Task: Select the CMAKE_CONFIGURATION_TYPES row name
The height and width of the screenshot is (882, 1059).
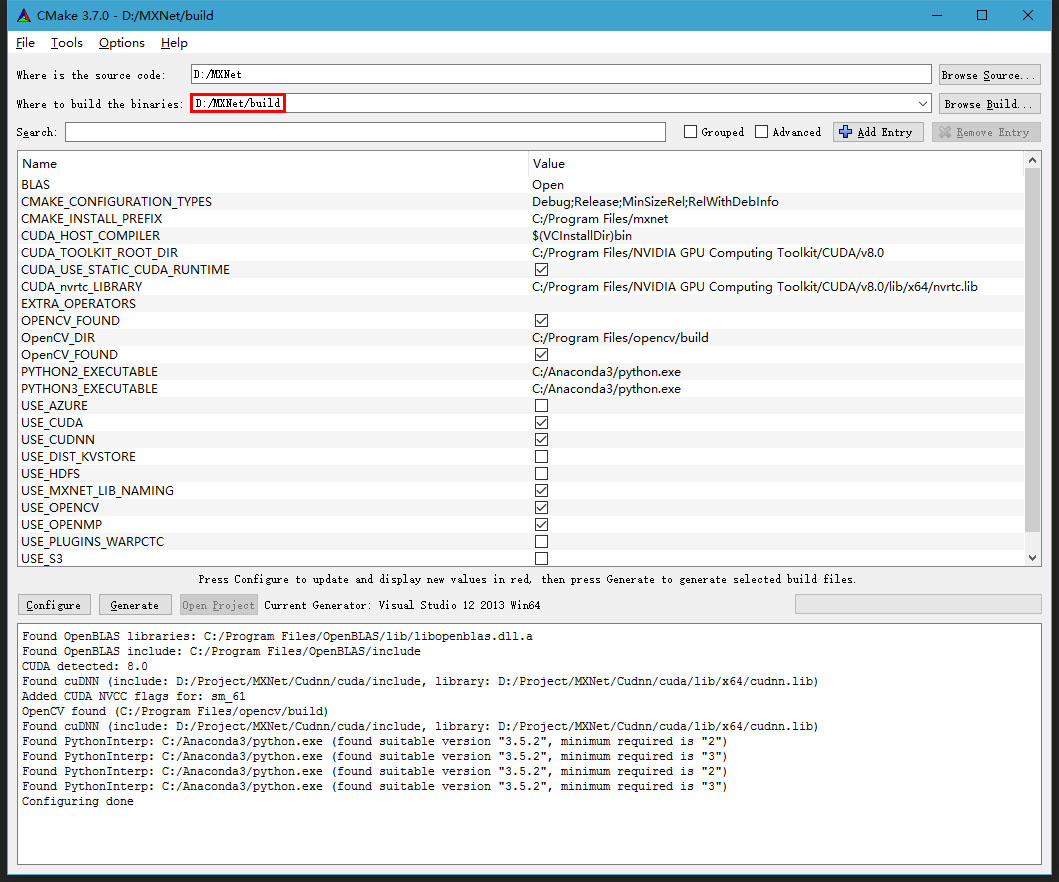Action: tap(116, 201)
